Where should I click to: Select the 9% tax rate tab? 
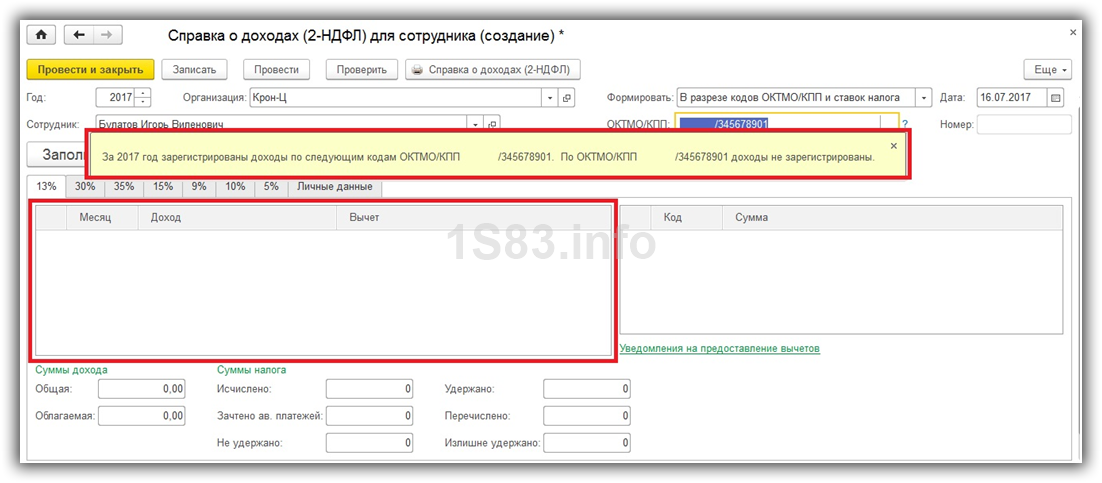pos(199,187)
